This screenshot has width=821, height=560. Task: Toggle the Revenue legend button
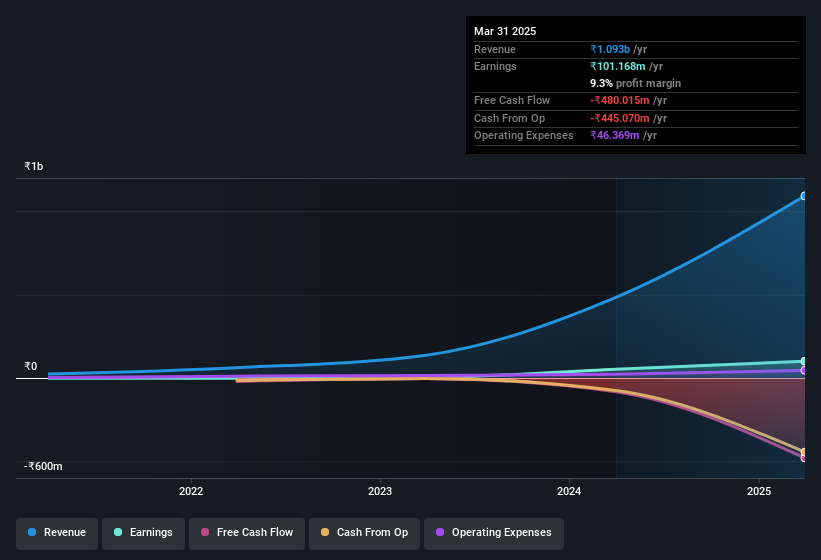pos(57,533)
